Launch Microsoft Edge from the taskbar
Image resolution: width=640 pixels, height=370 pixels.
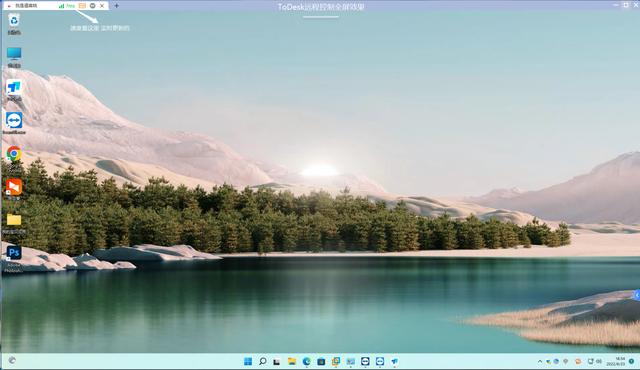click(x=307, y=361)
